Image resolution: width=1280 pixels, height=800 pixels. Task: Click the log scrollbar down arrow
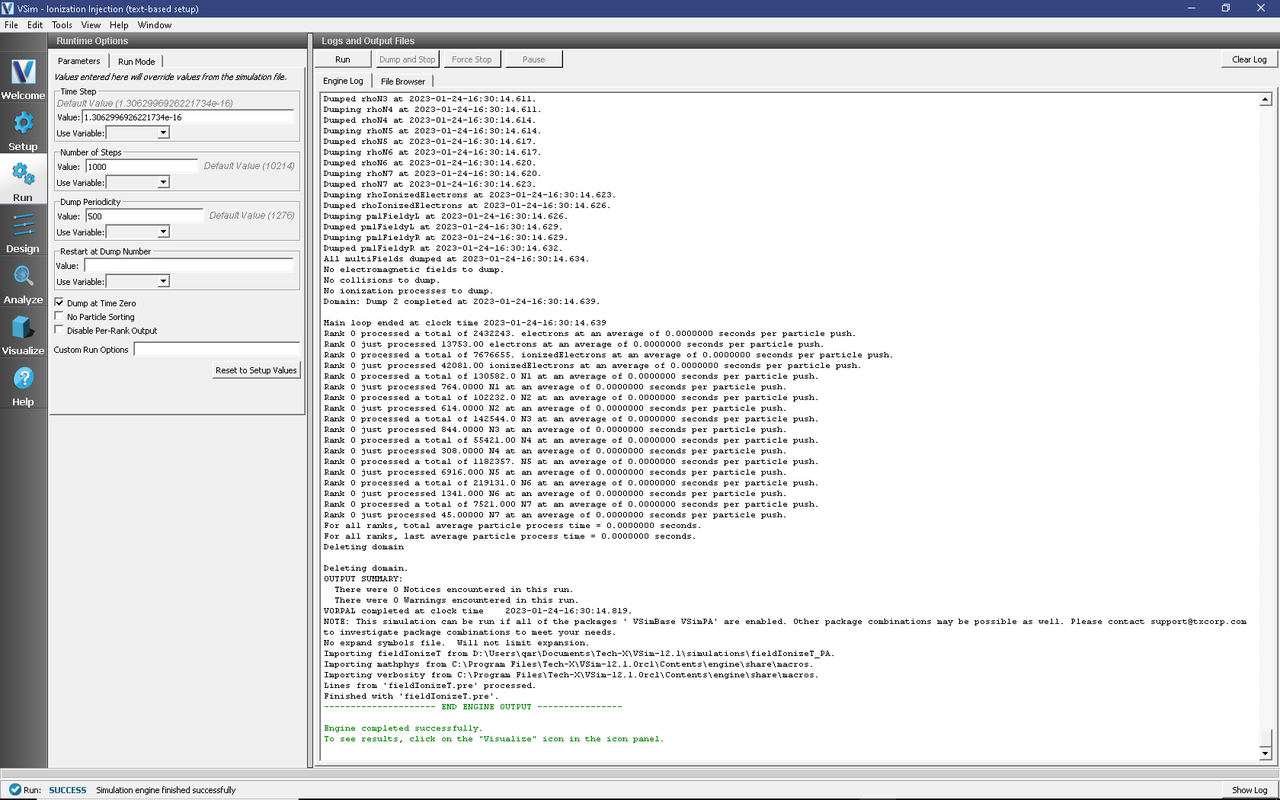(1265, 753)
